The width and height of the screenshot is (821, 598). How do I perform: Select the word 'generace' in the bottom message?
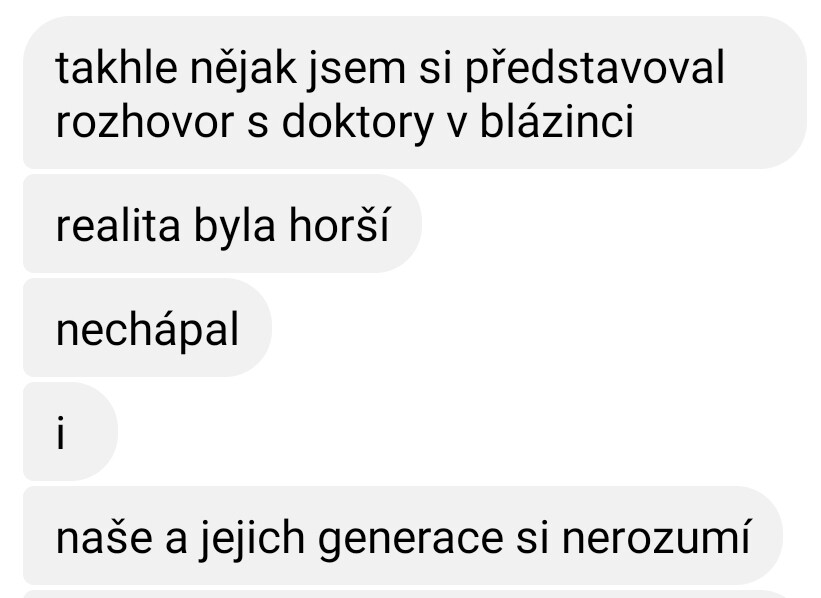(x=410, y=541)
